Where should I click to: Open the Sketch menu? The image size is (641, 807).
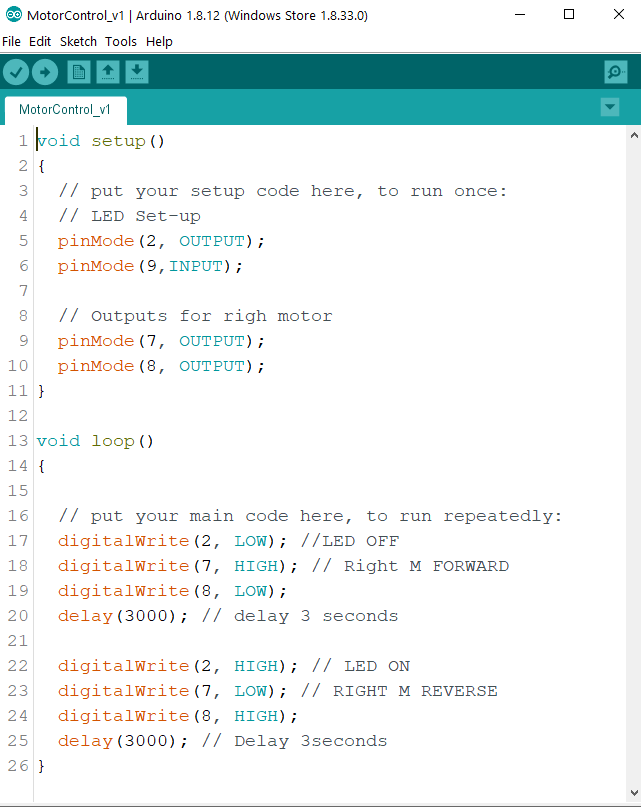[78, 42]
